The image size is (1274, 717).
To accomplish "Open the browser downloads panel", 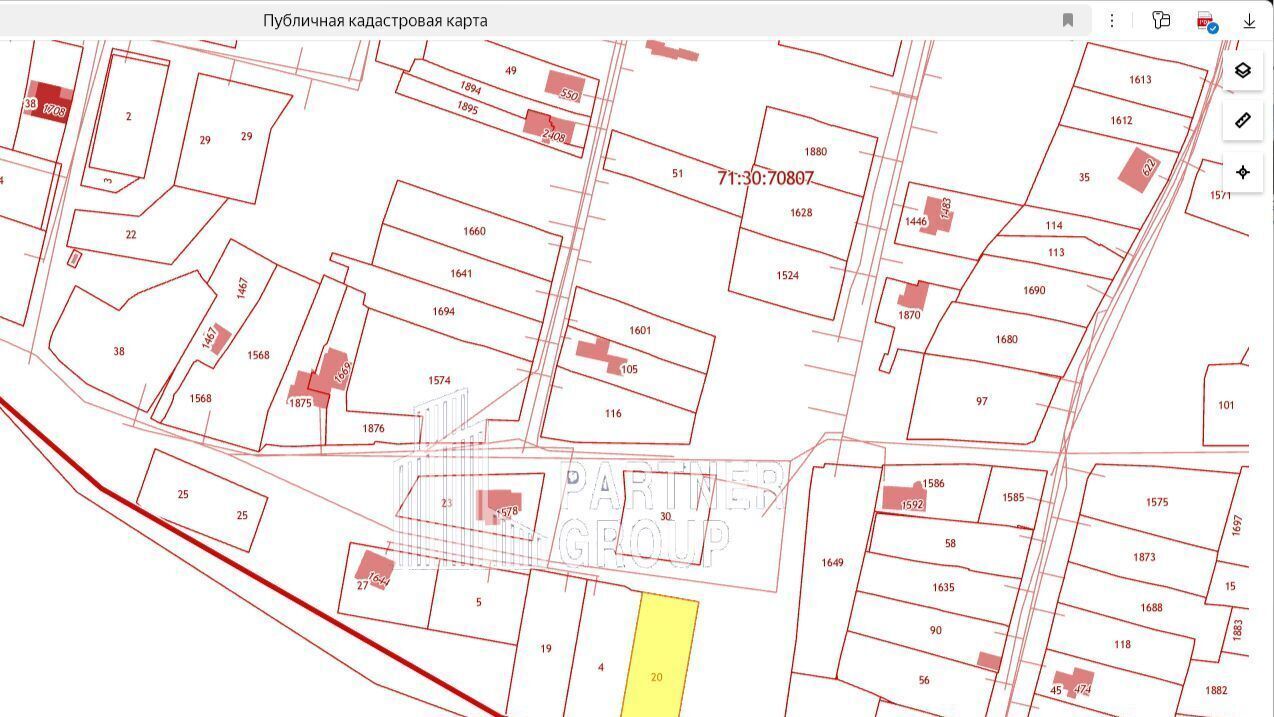I will click(x=1249, y=20).
